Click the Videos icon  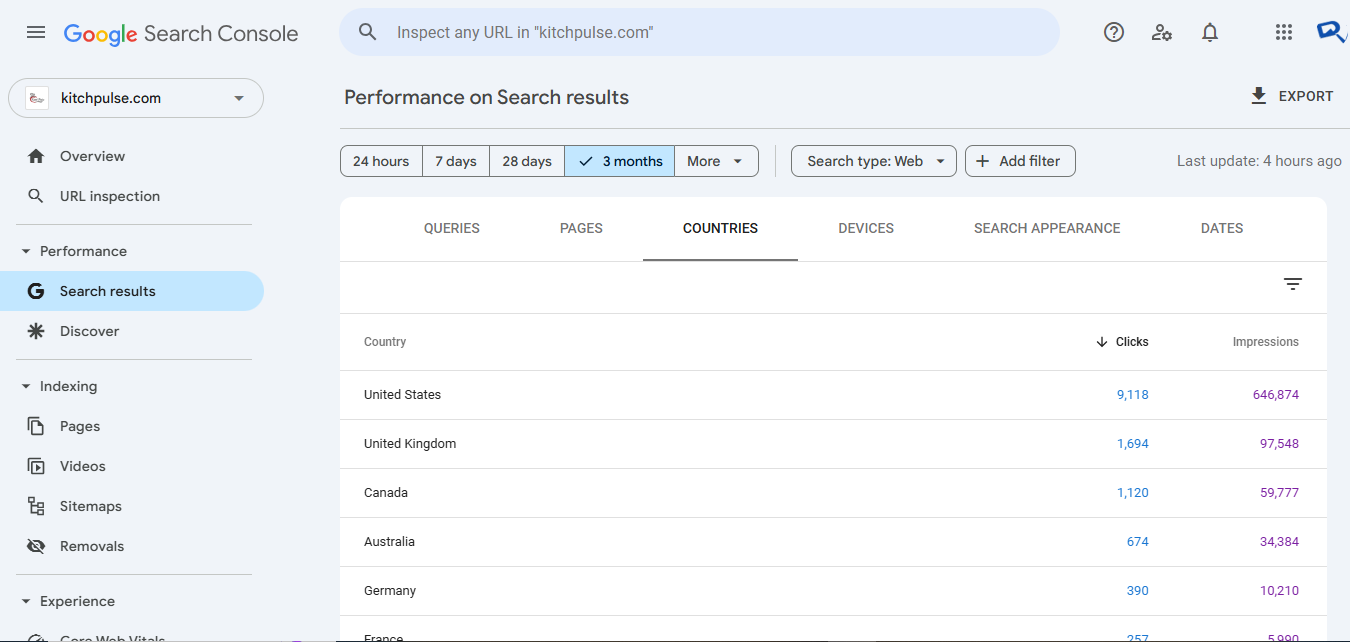36,466
